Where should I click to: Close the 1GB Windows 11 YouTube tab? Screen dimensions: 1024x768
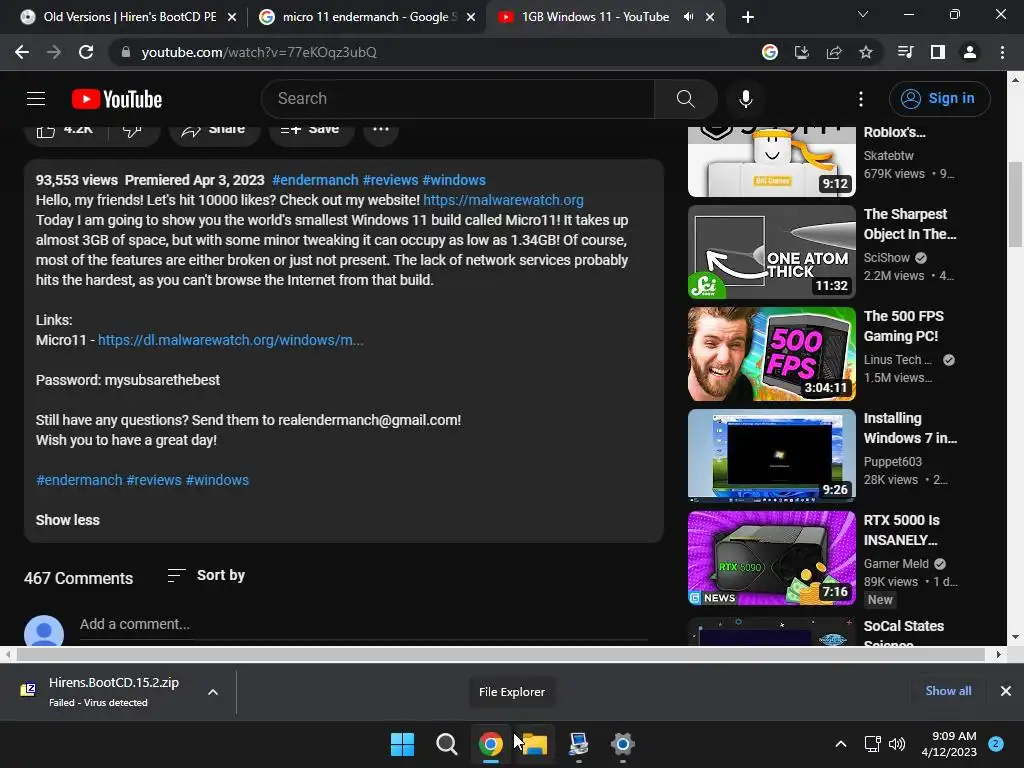coord(710,17)
